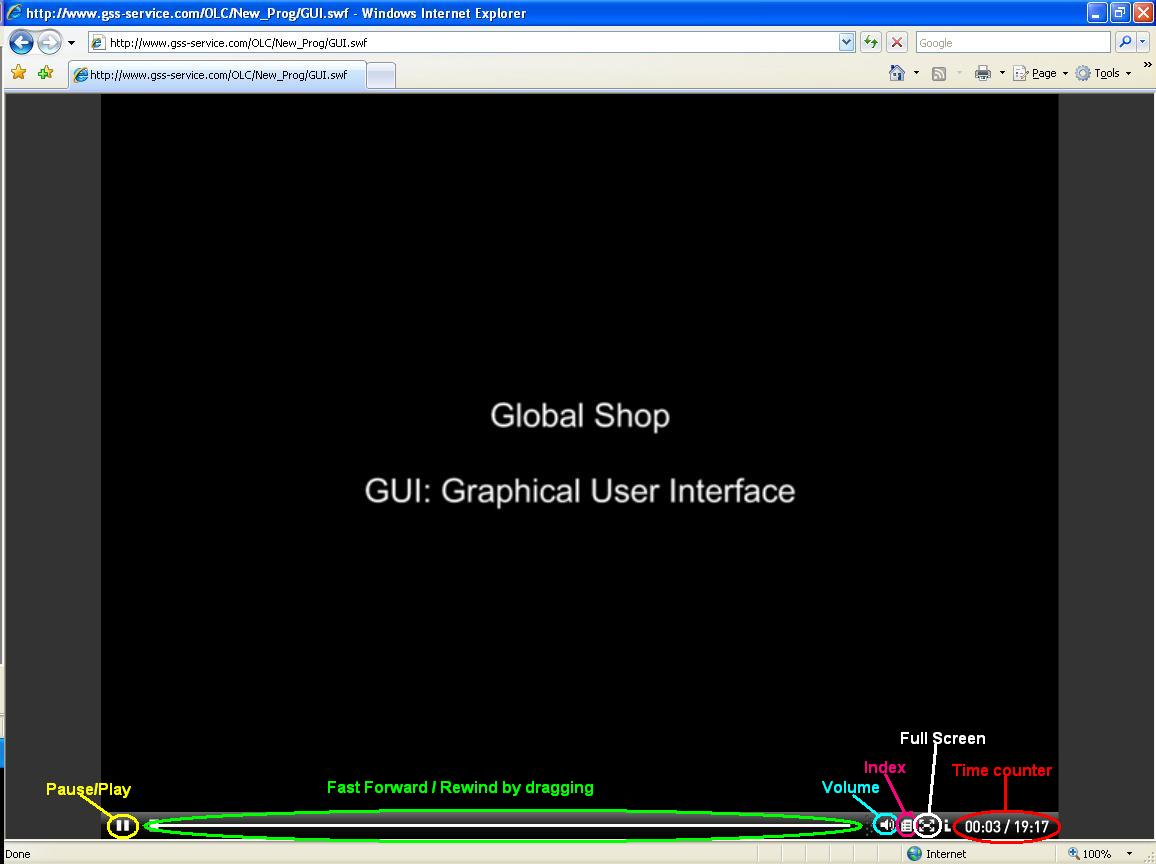Screen dimensions: 1156x864
Task: Open the recent pages dropdown arrow
Action: coord(72,43)
